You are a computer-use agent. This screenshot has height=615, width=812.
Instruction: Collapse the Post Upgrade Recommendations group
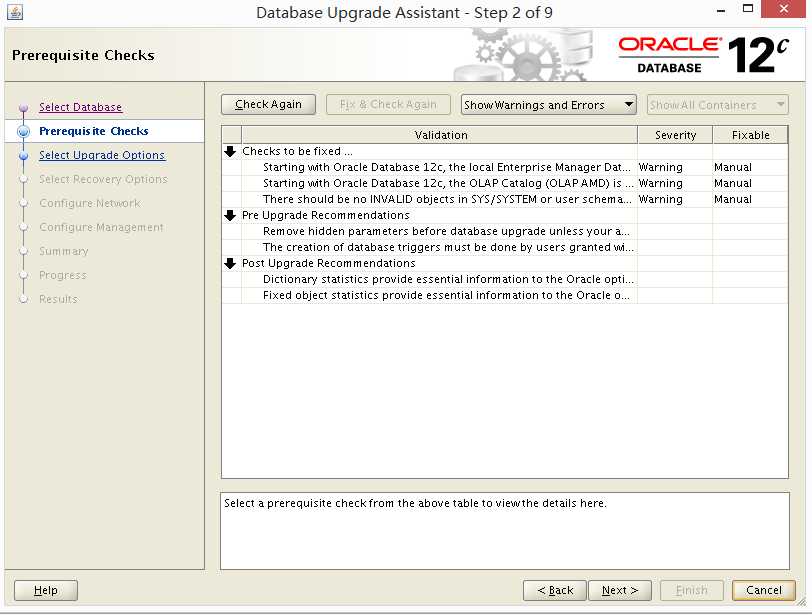(x=230, y=263)
